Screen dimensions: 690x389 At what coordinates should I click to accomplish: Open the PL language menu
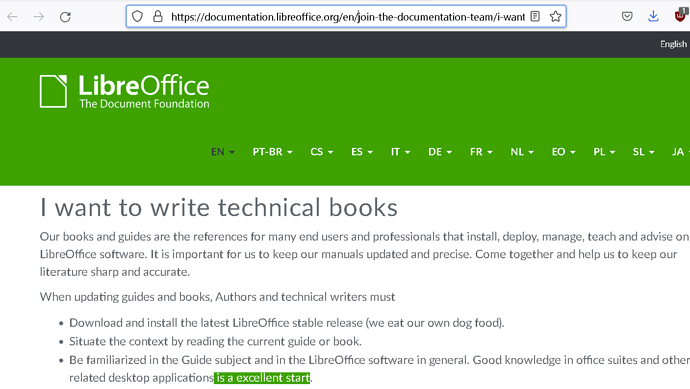[604, 152]
